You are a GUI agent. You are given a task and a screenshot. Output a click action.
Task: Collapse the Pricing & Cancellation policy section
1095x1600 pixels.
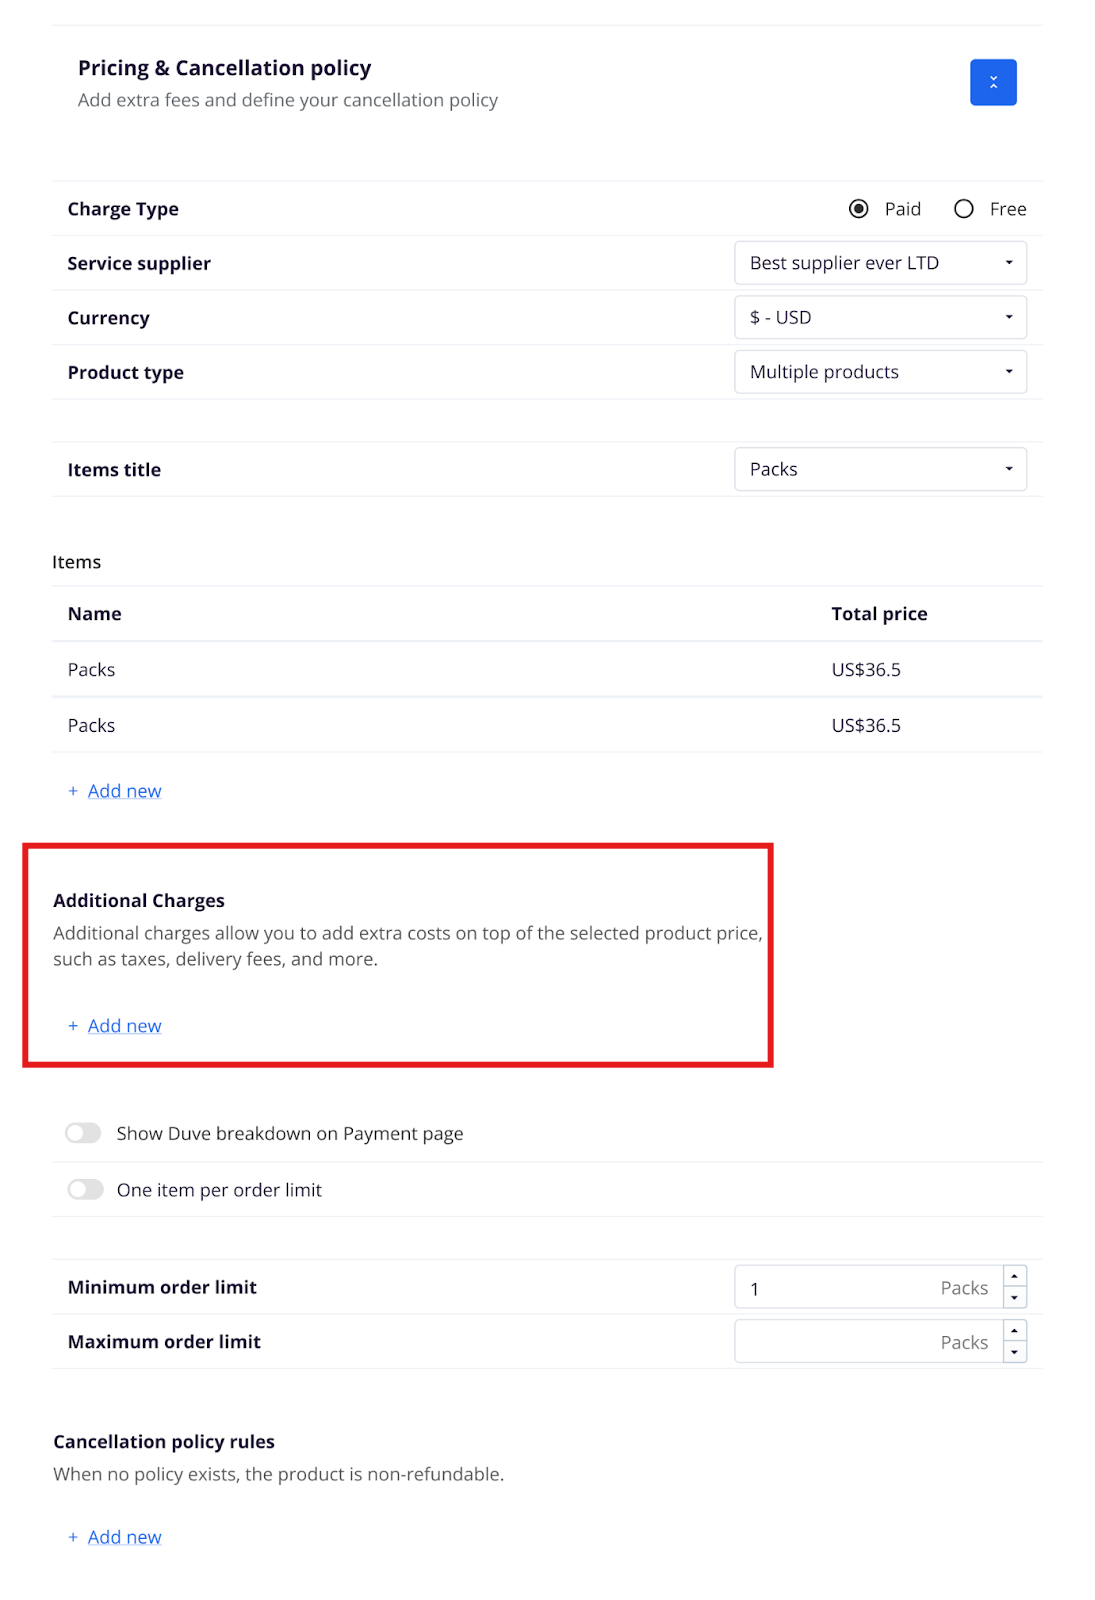[992, 82]
